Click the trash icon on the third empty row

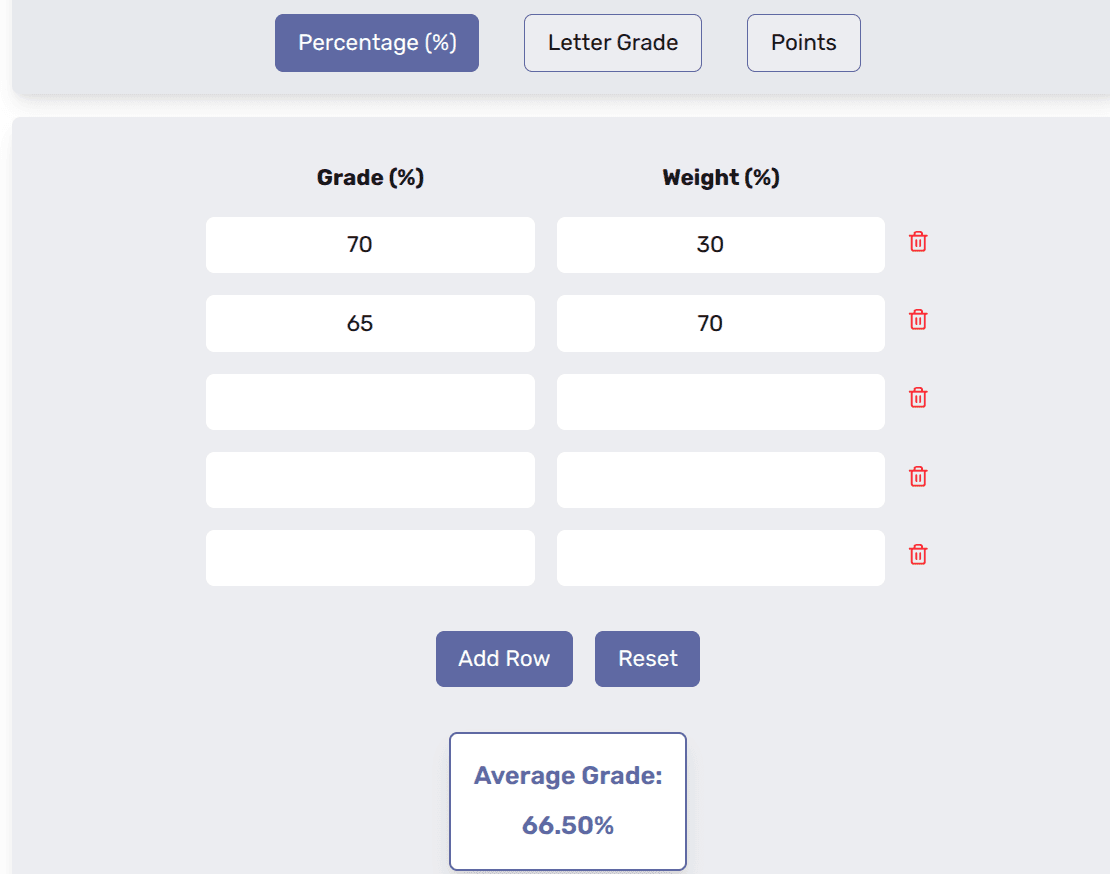(x=918, y=398)
